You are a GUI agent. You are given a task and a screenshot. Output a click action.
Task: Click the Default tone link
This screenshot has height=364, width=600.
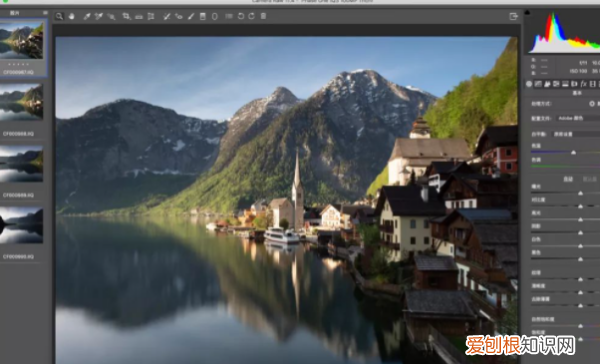click(x=590, y=179)
